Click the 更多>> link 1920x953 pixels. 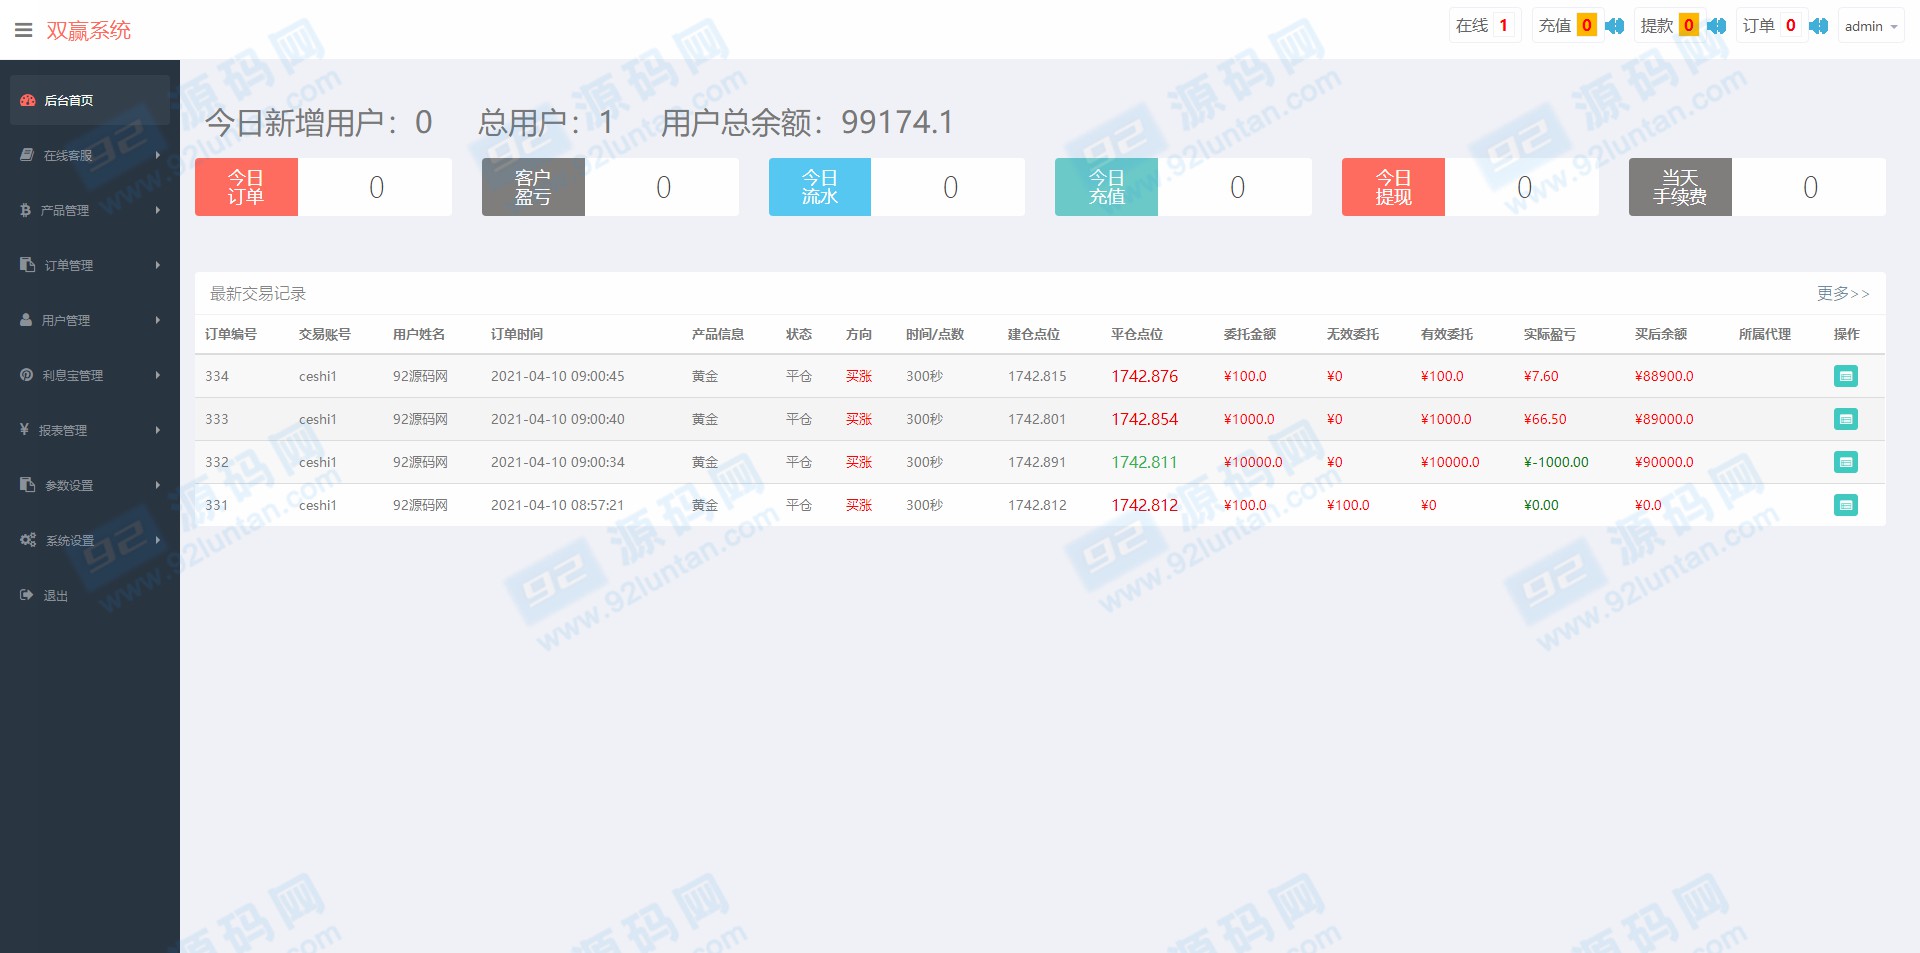pyautogui.click(x=1843, y=293)
